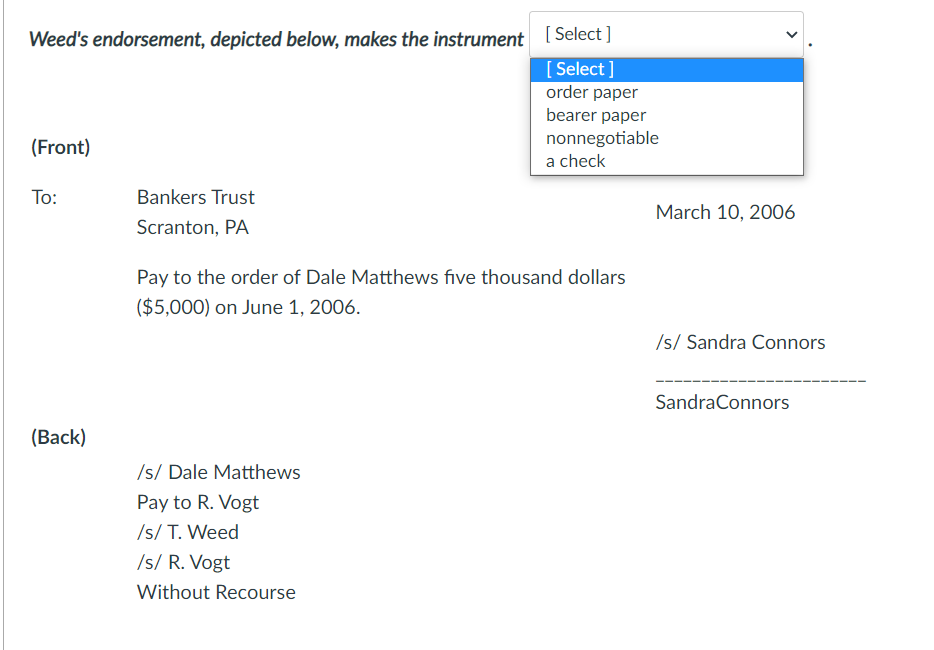Image resolution: width=934 pixels, height=650 pixels.
Task: Click the "/s/ T. Weed" endorsement
Action: pos(188,532)
